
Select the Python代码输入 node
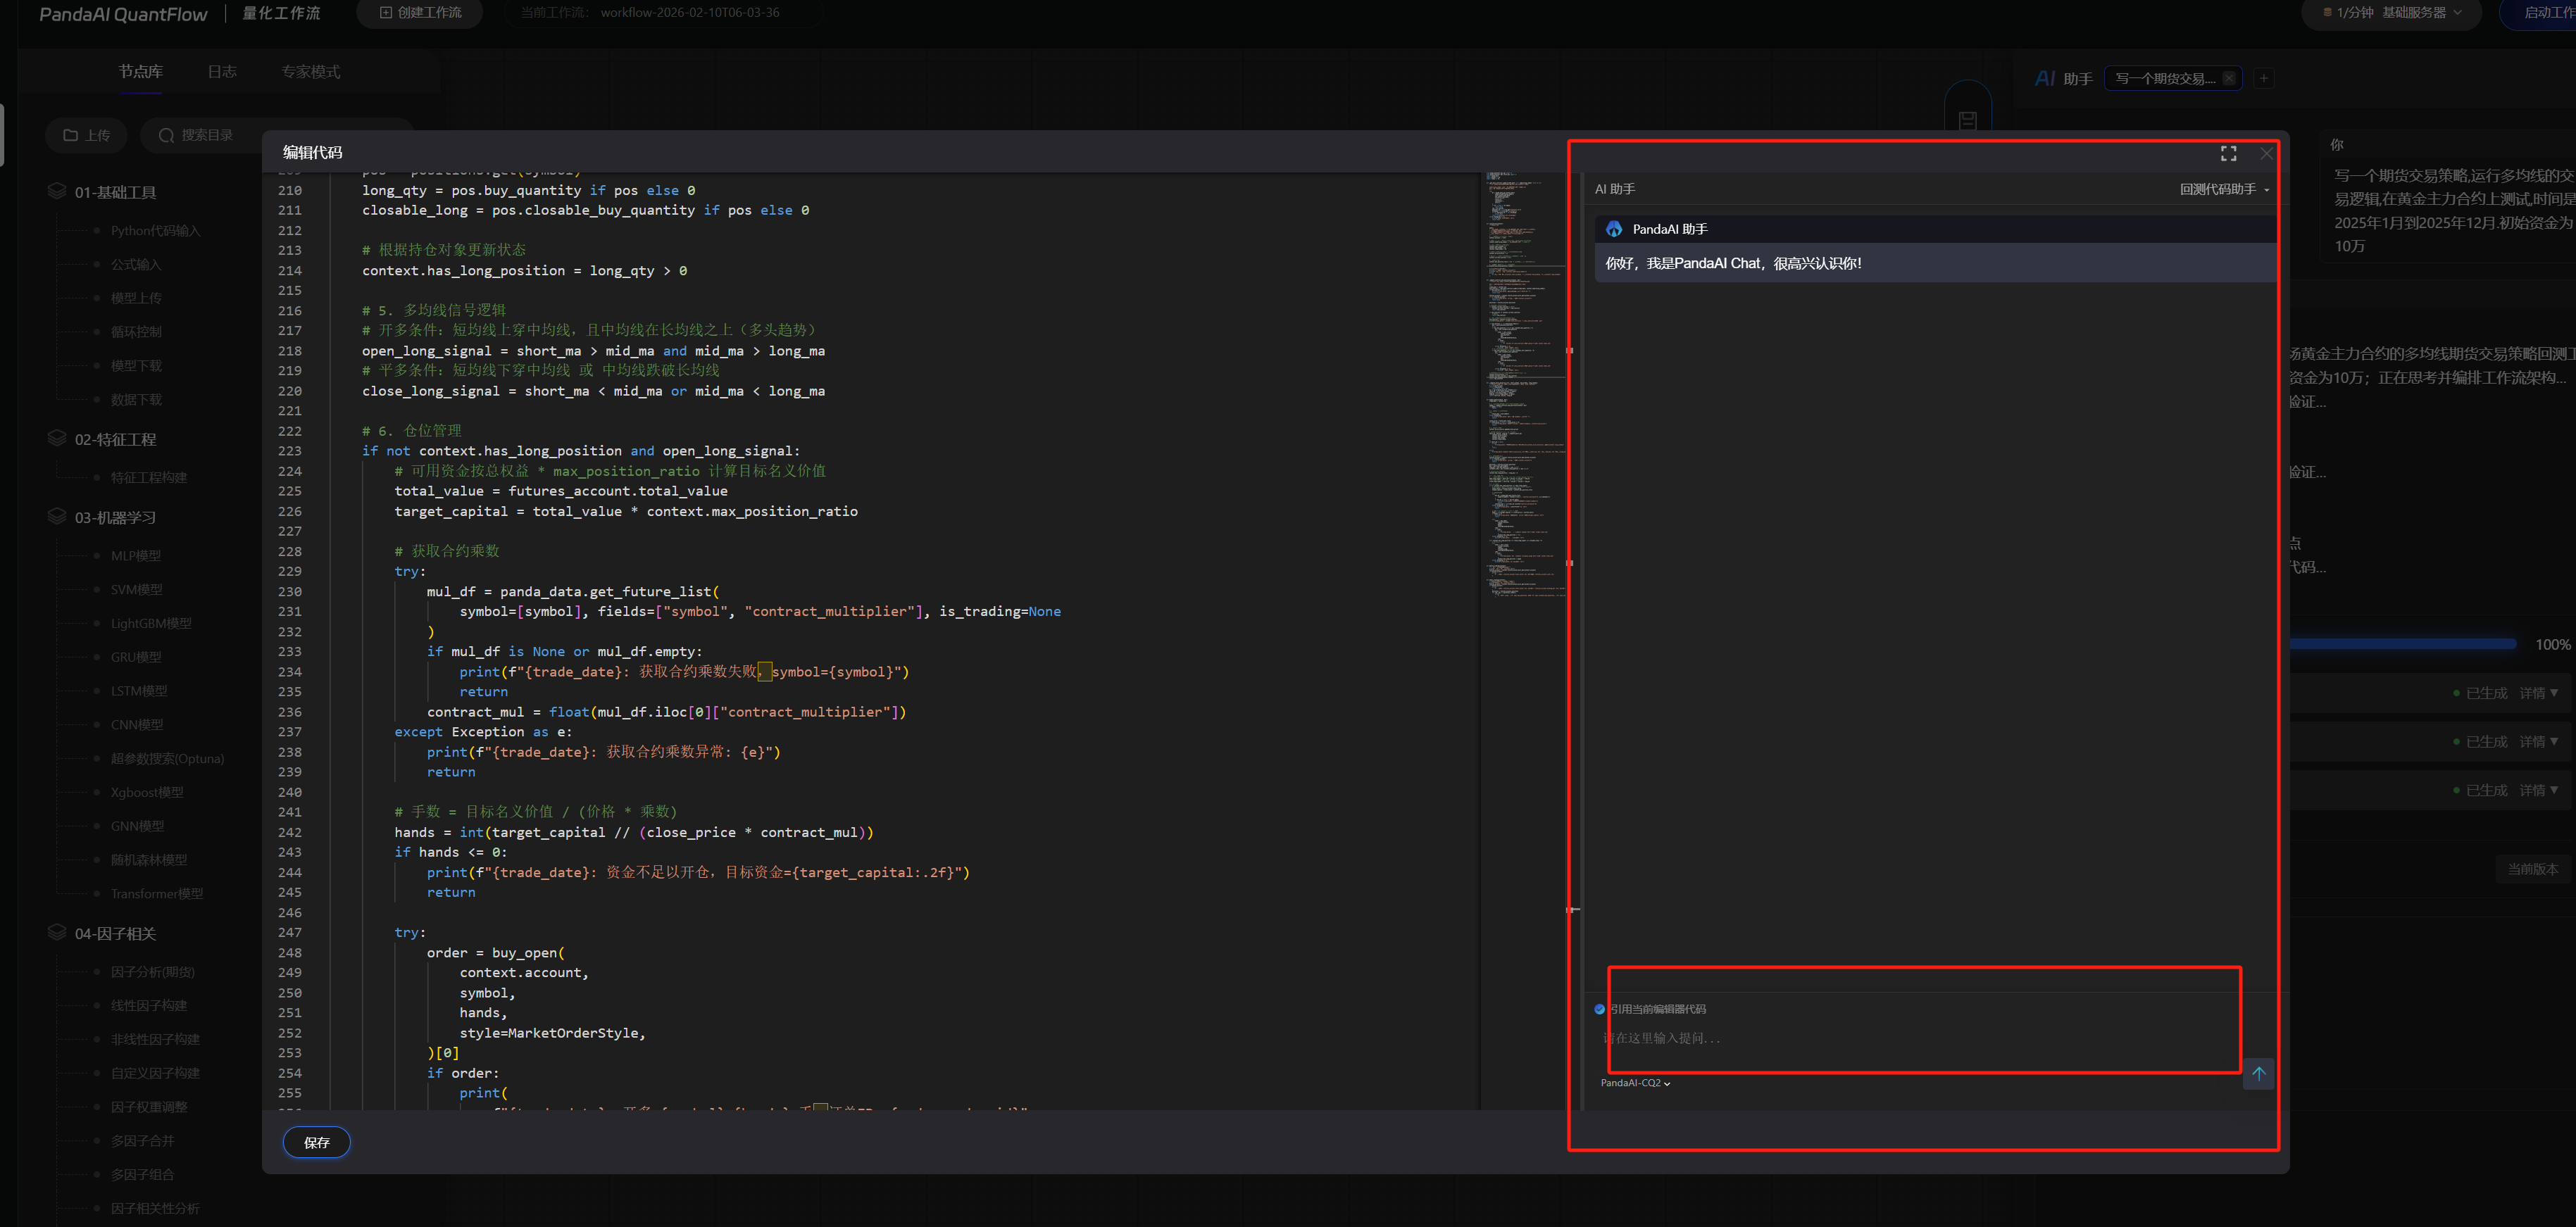pos(155,231)
